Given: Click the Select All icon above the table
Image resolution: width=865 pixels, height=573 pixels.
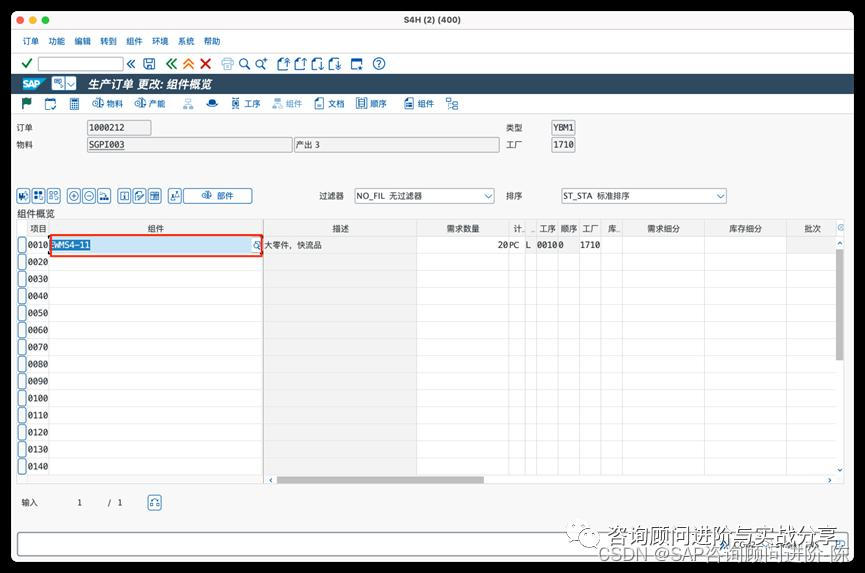Looking at the screenshot, I should click(x=38, y=196).
